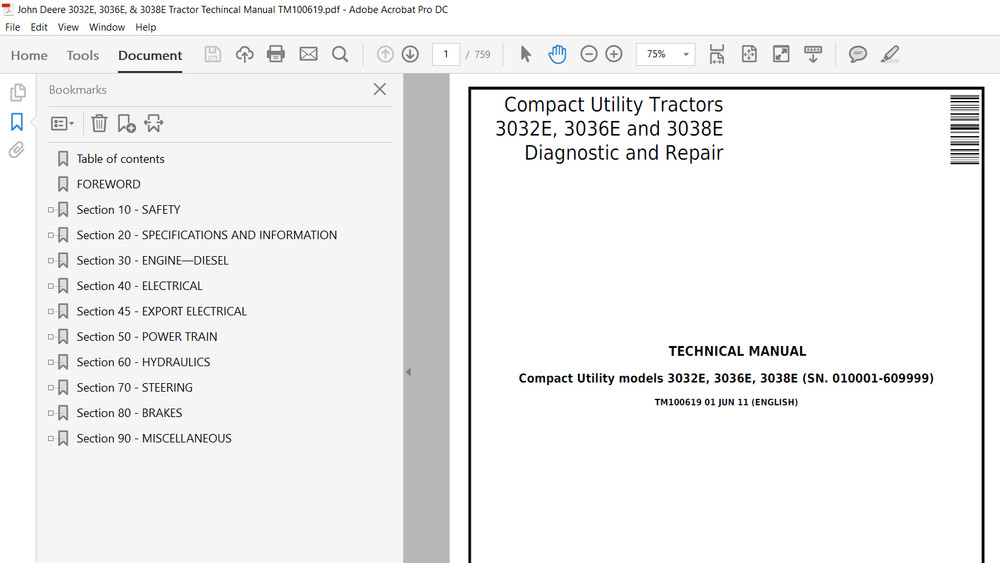Add a new bookmark icon

coord(126,123)
